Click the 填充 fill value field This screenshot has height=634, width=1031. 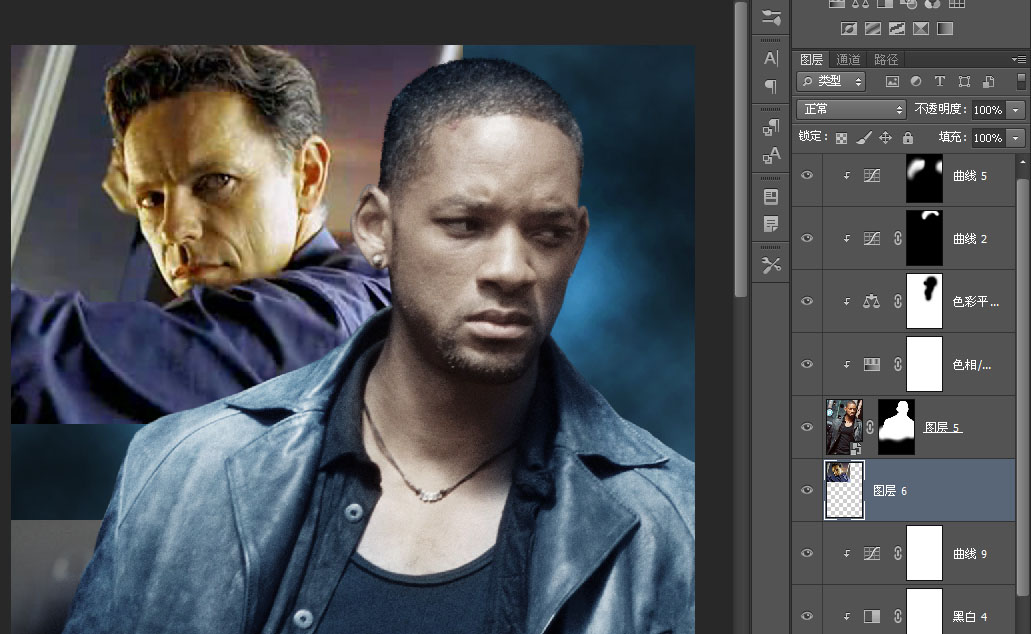point(988,138)
